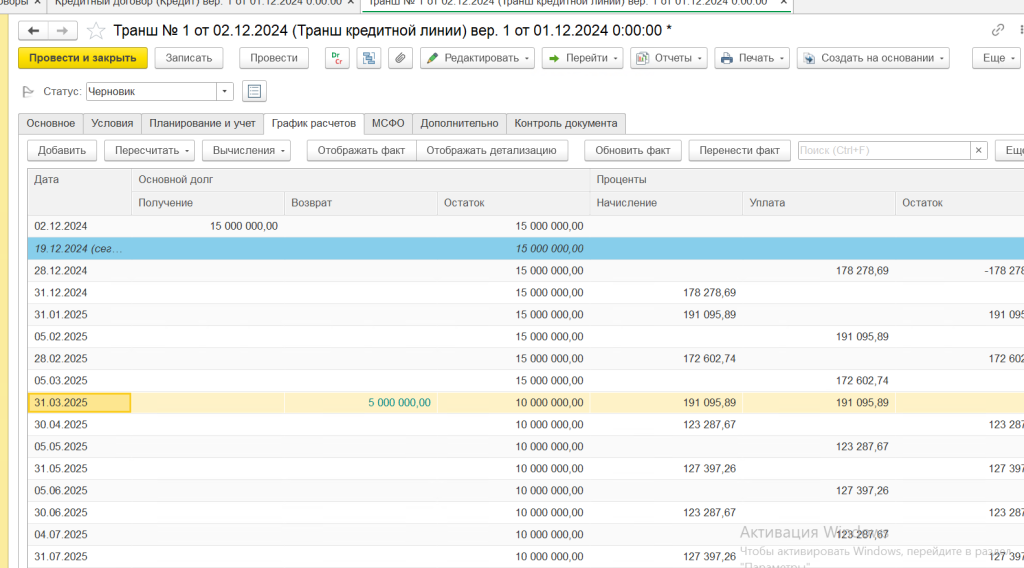Close the Кредитный договор tab
1024x568 pixels.
[x=351, y=3]
